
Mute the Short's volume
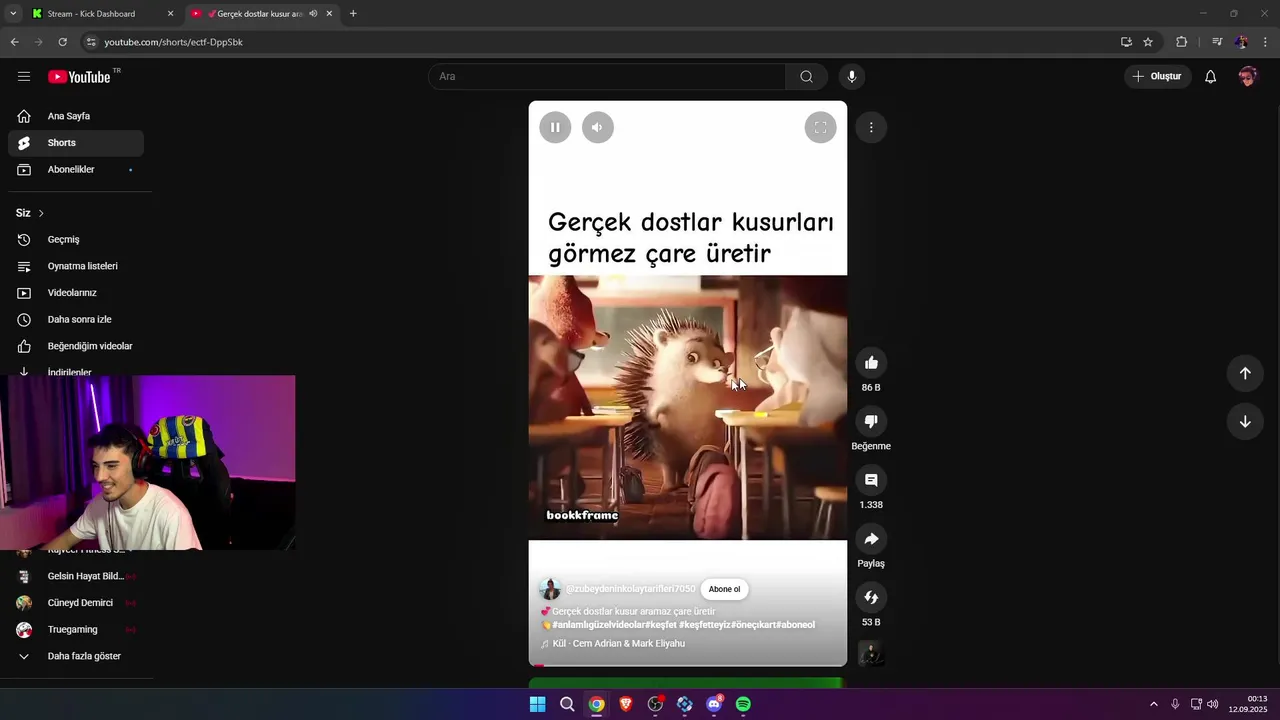[x=597, y=127]
